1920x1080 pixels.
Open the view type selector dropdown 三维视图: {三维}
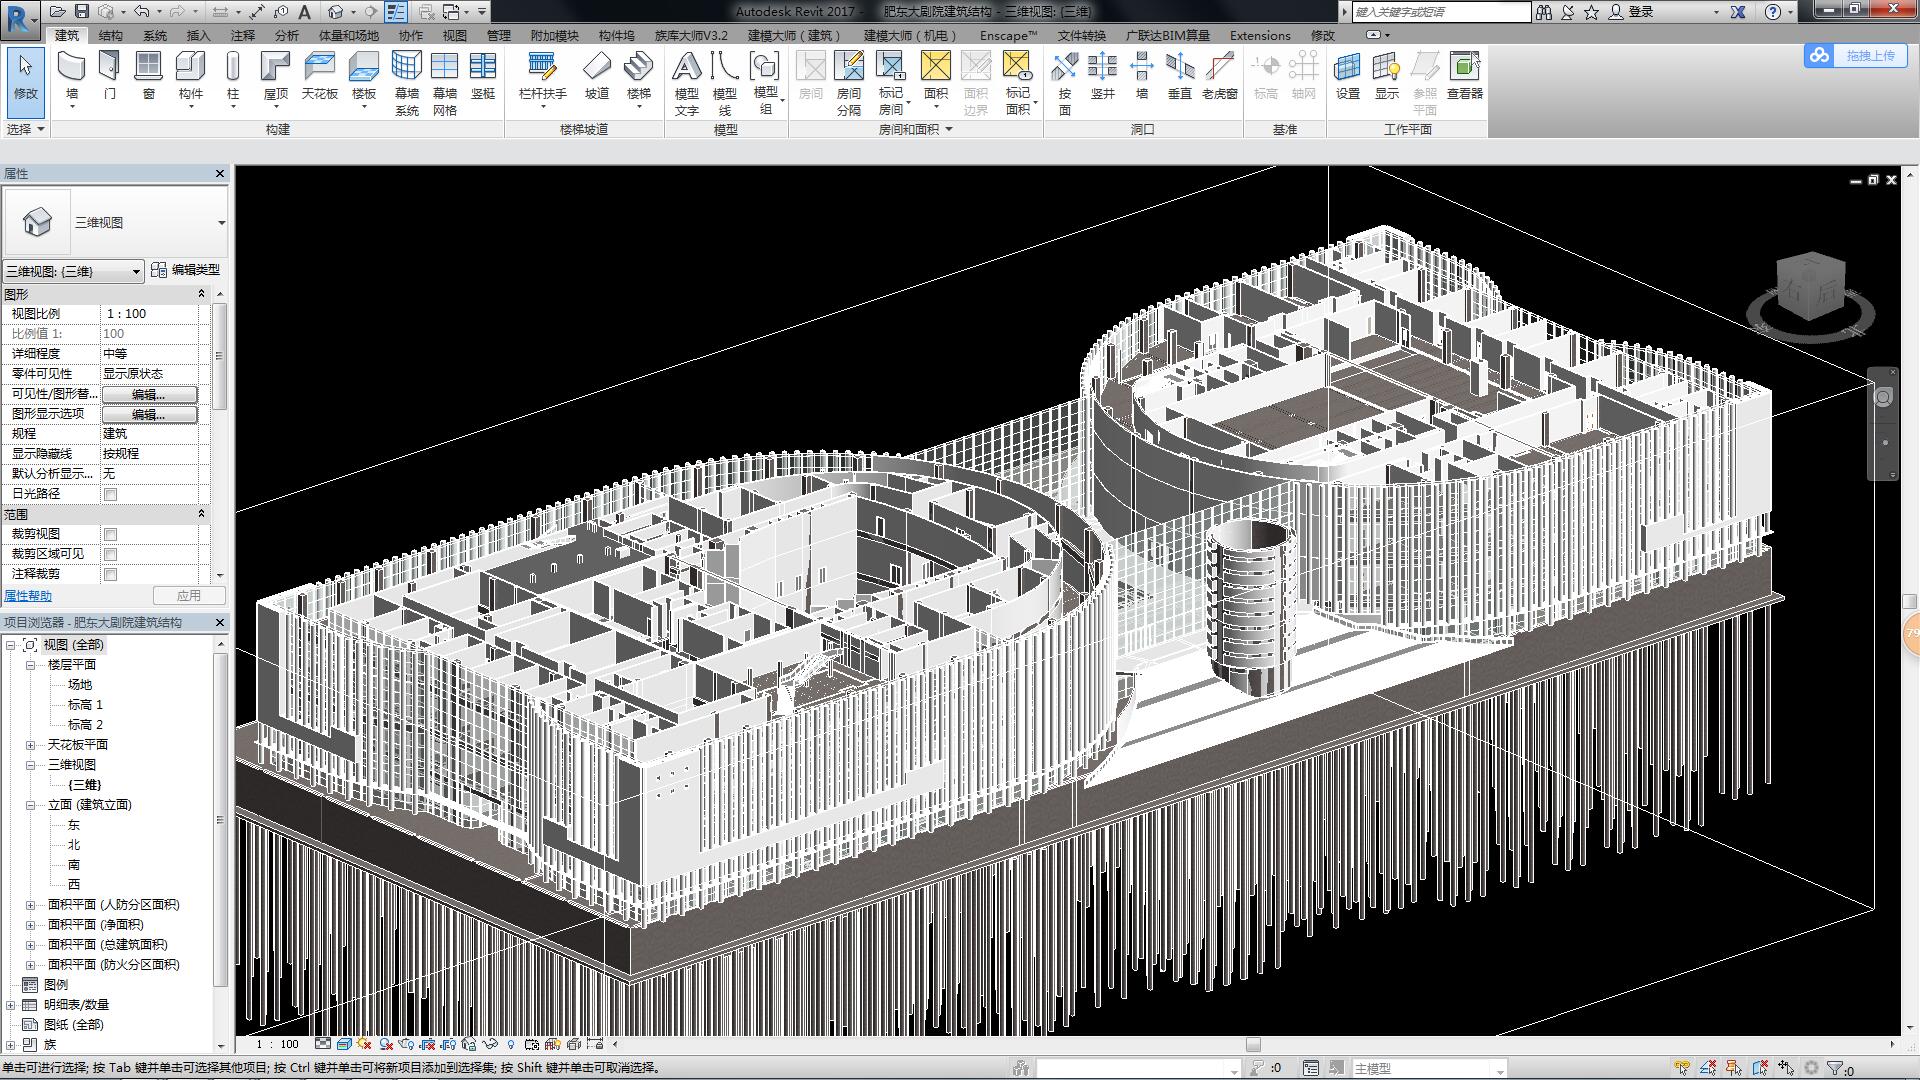(74, 271)
